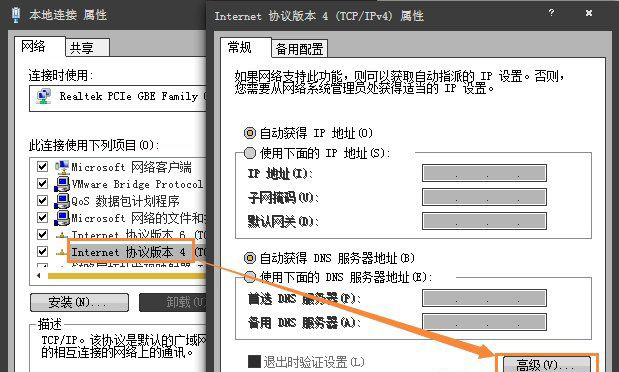Switch to 共享 tab in connection properties

87,48
